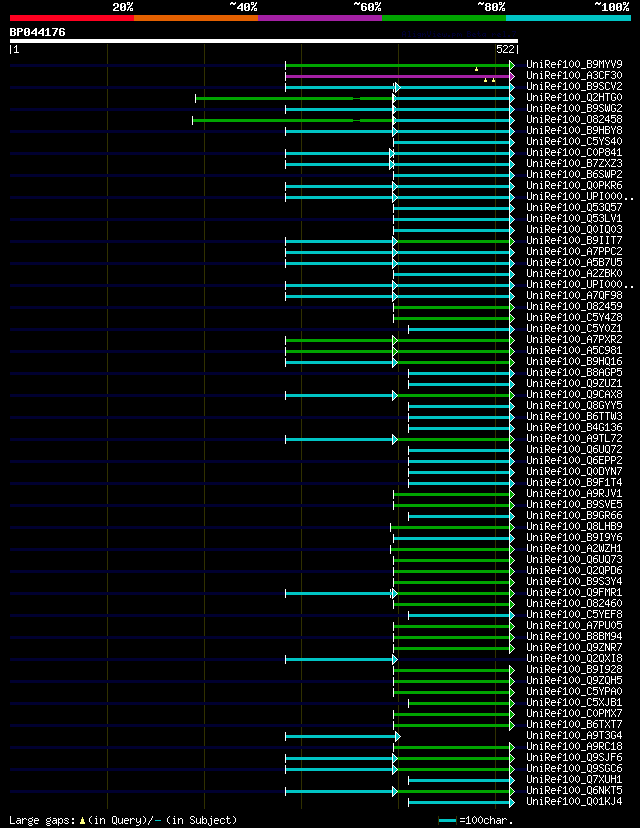The image size is (640, 828).
Task: Select the UniRef100_A9TL72 label
Action: 574,439
